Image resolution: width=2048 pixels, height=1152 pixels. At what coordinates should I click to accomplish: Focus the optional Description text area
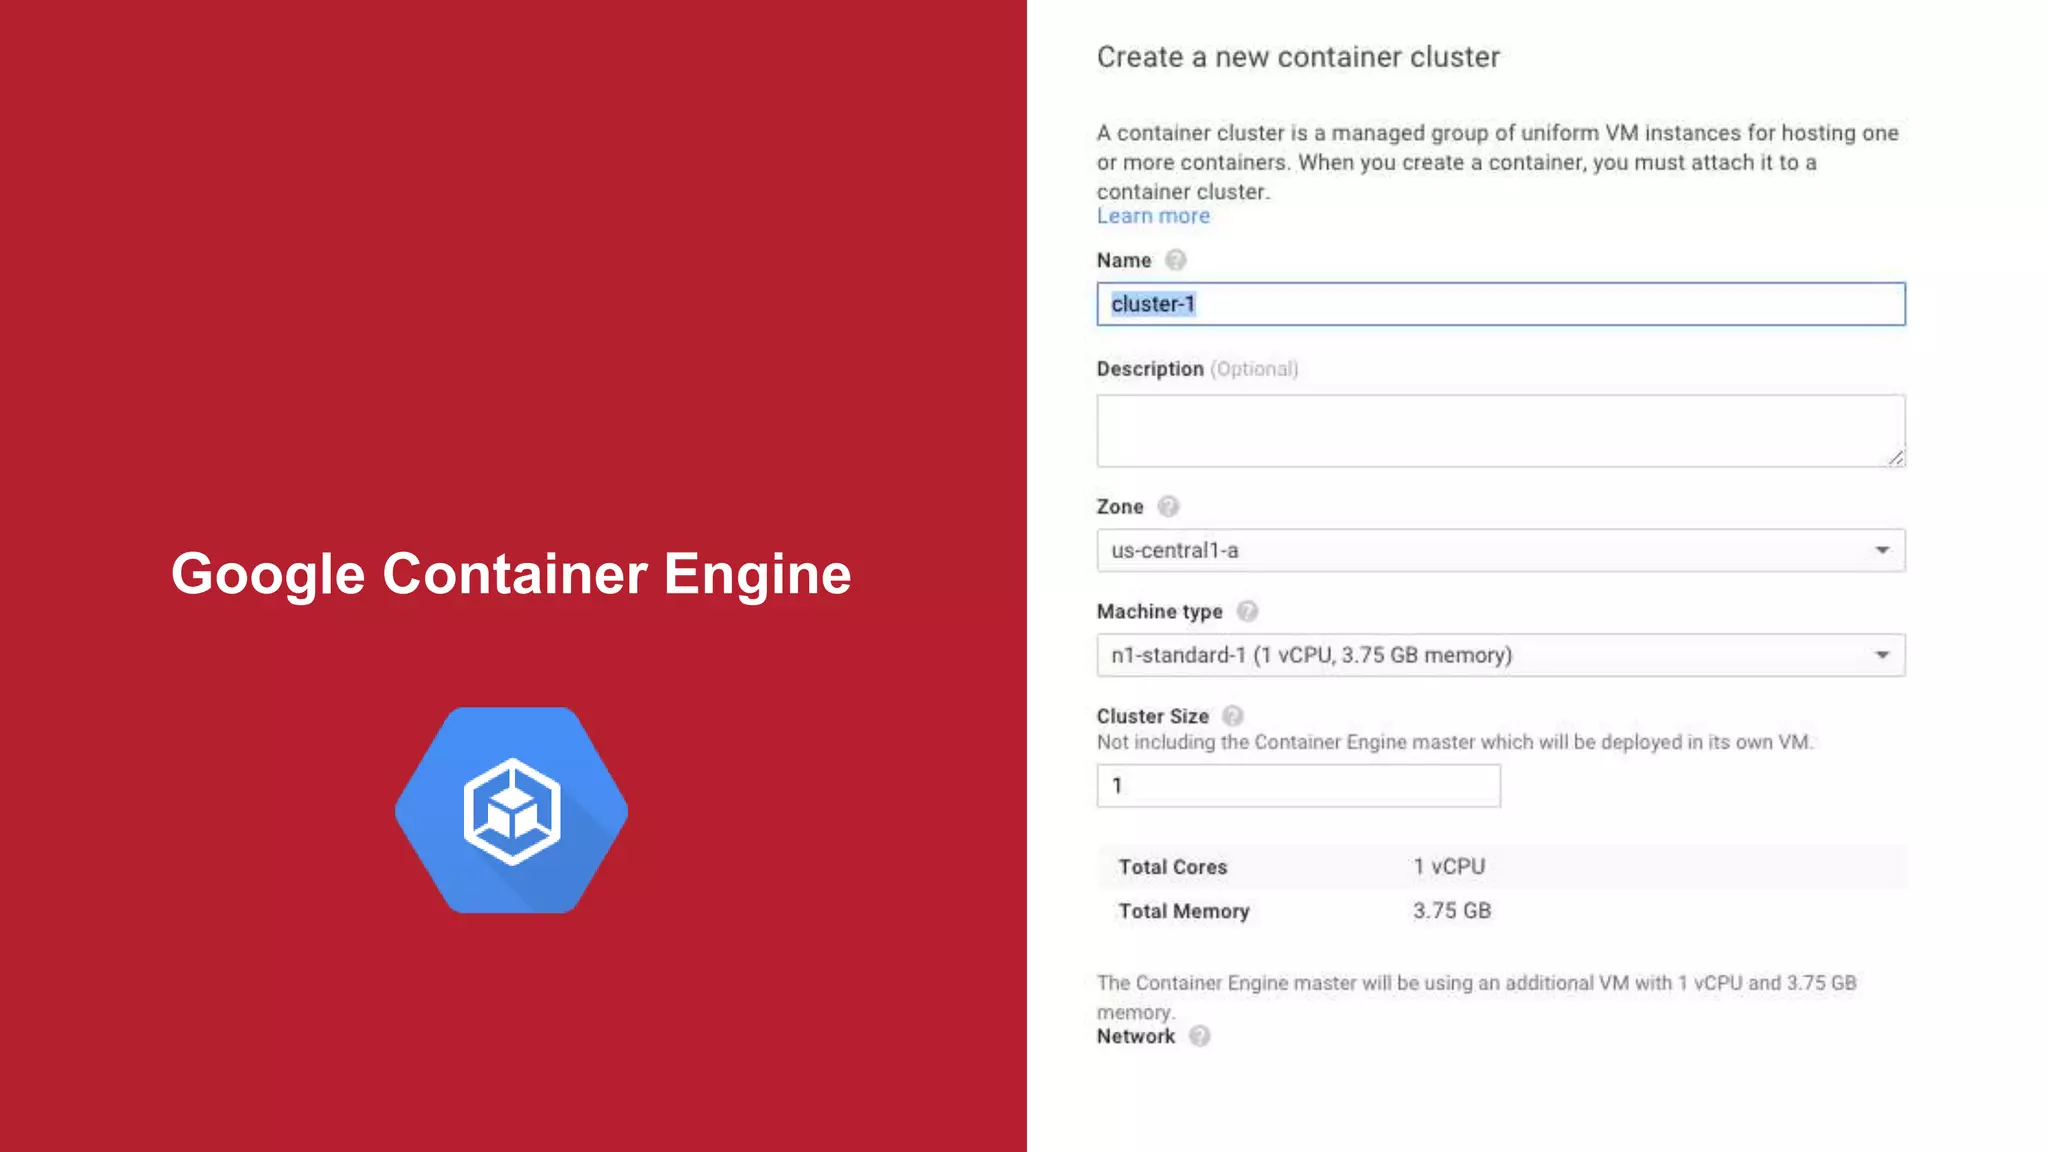tap(1500, 430)
